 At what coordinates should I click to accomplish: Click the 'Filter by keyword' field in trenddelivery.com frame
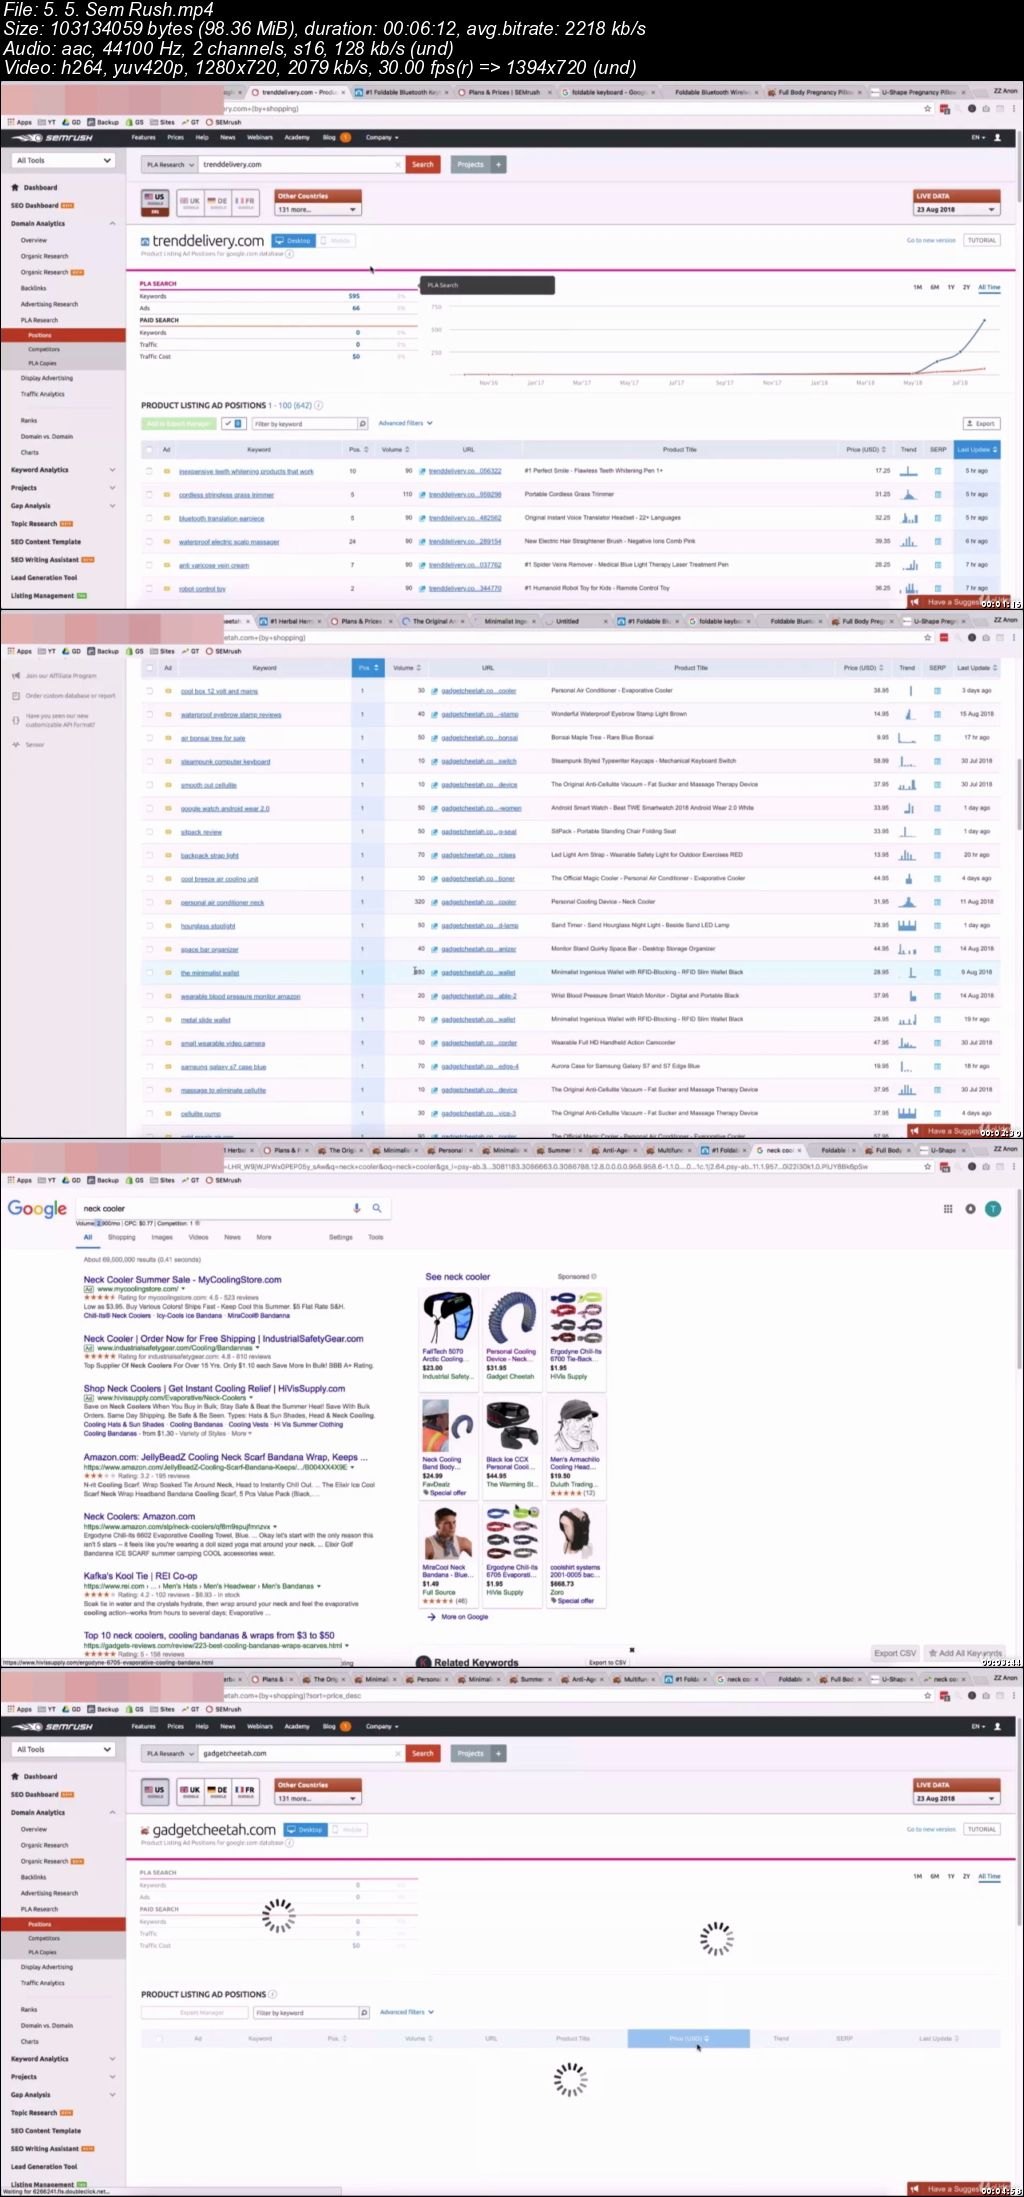coord(304,424)
